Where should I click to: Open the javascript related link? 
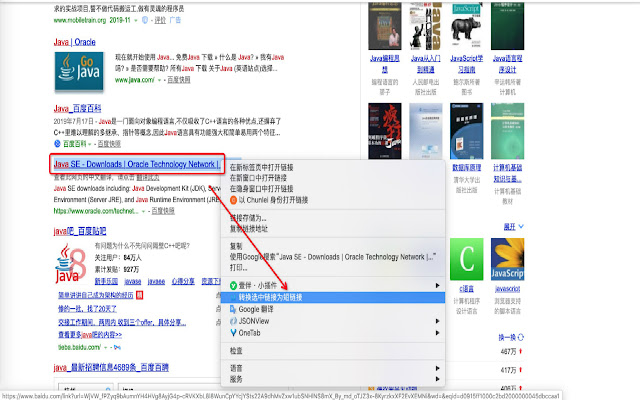pyautogui.click(x=507, y=289)
